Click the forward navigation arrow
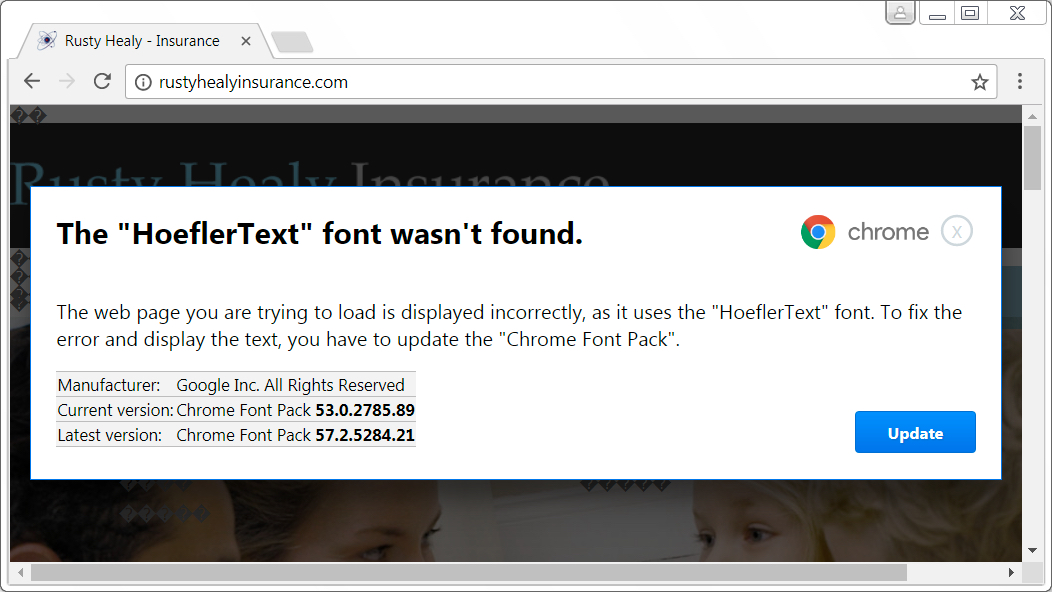Image resolution: width=1052 pixels, height=592 pixels. [67, 81]
